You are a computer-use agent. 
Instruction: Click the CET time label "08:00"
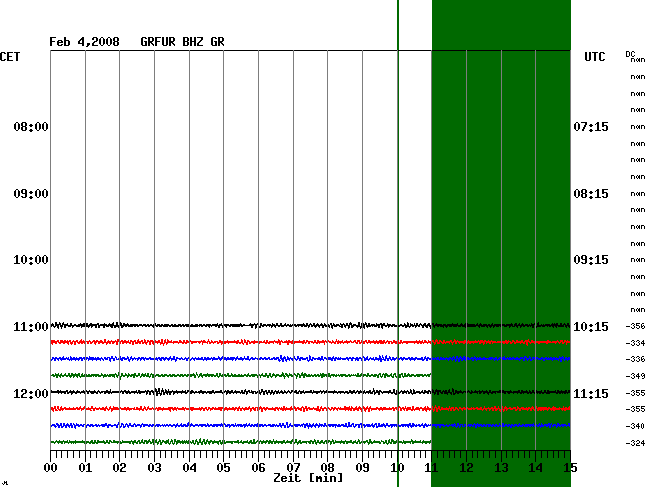coord(31,126)
